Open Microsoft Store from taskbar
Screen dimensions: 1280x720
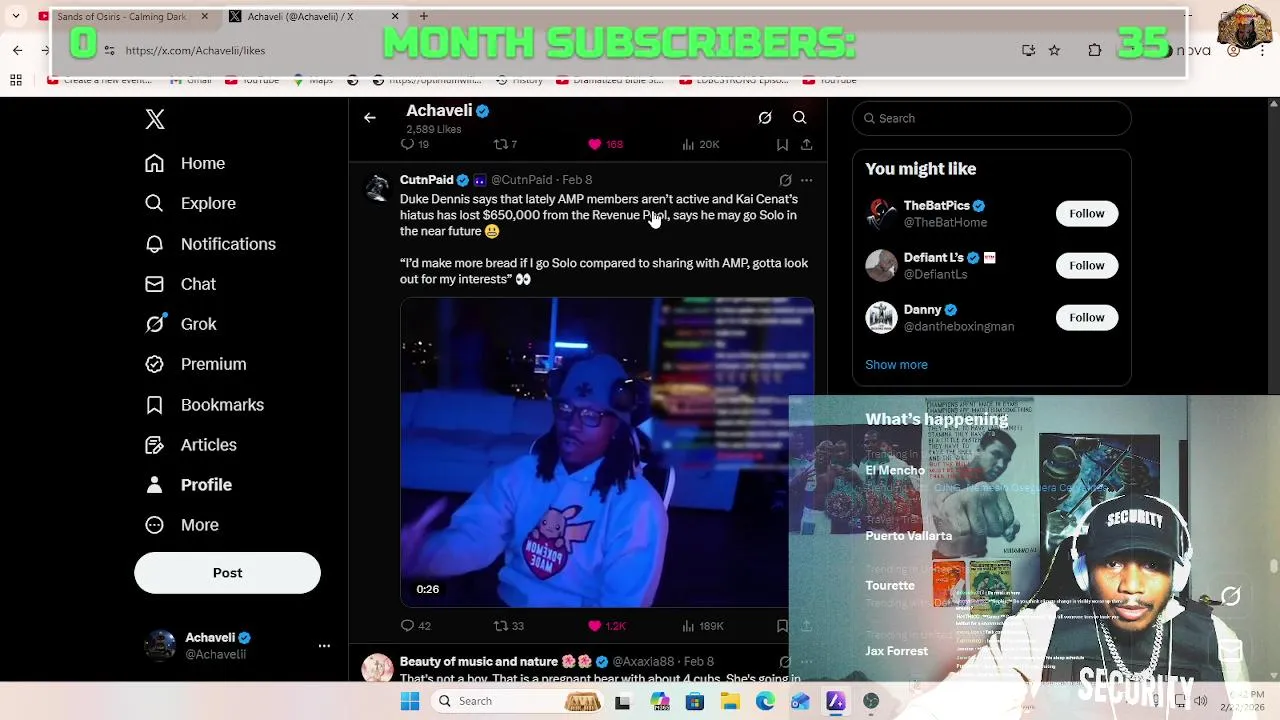pyautogui.click(x=695, y=701)
